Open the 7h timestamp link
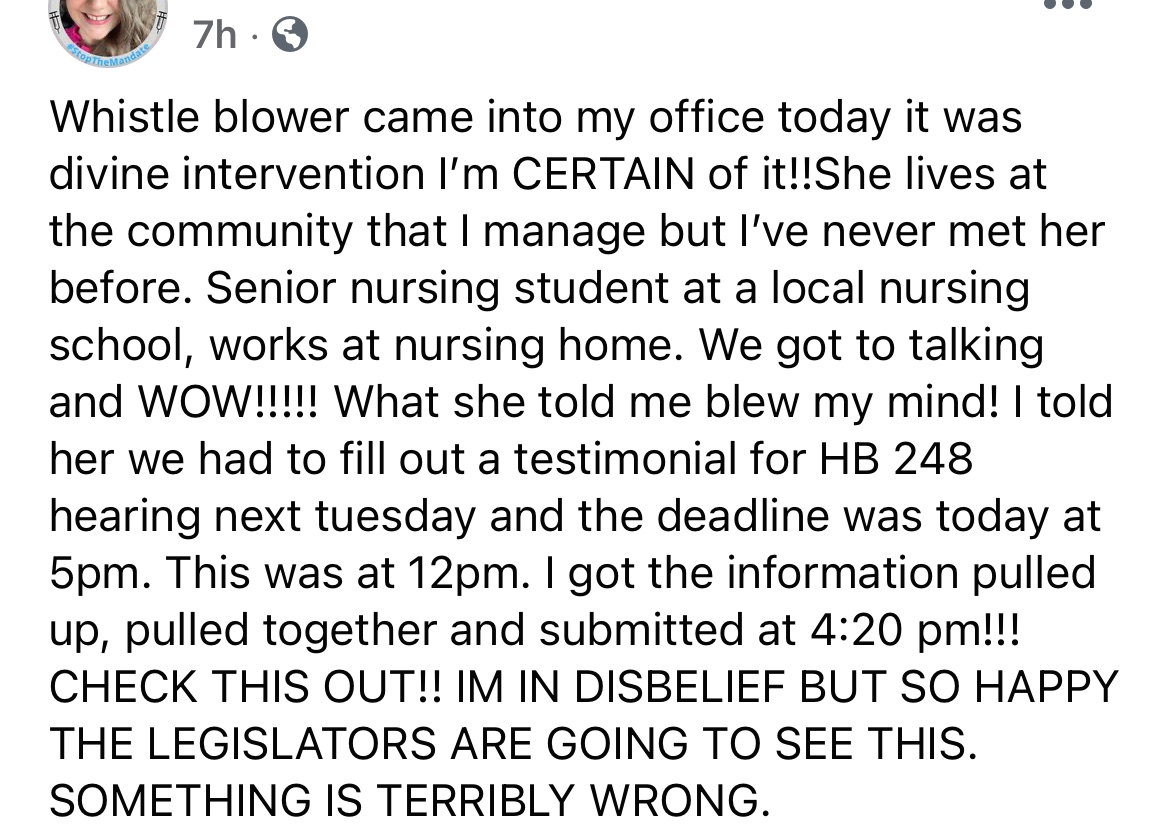The image size is (1170, 840). click(x=214, y=35)
